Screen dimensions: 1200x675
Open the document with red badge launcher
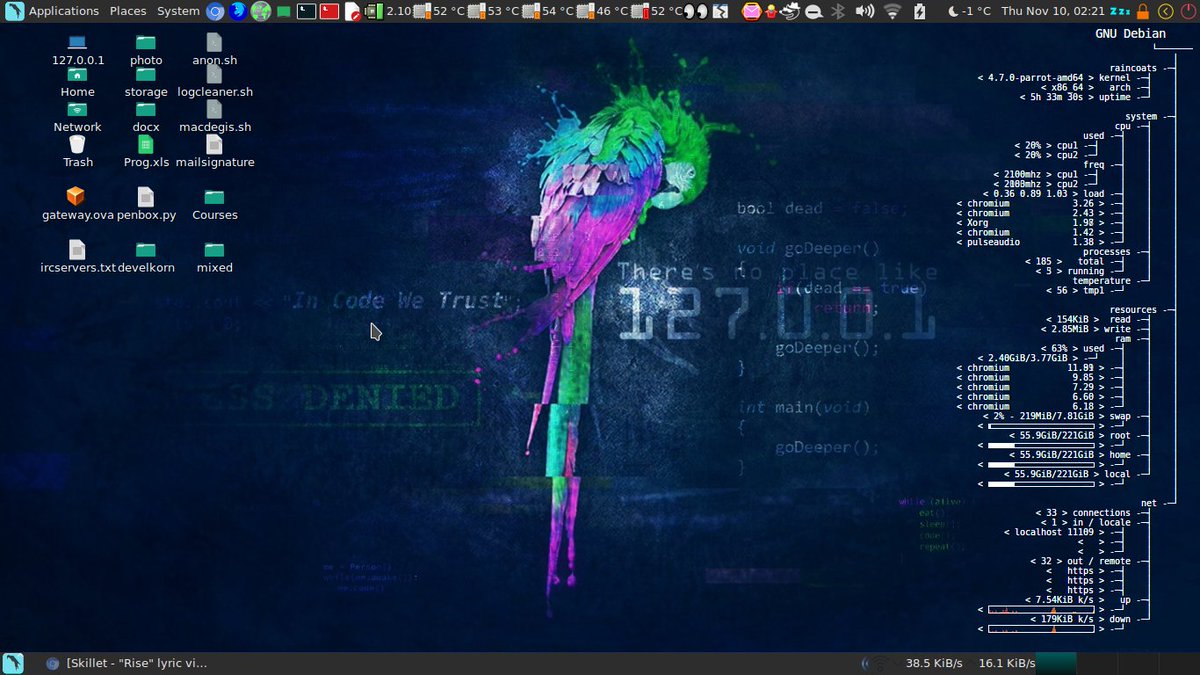click(x=352, y=12)
